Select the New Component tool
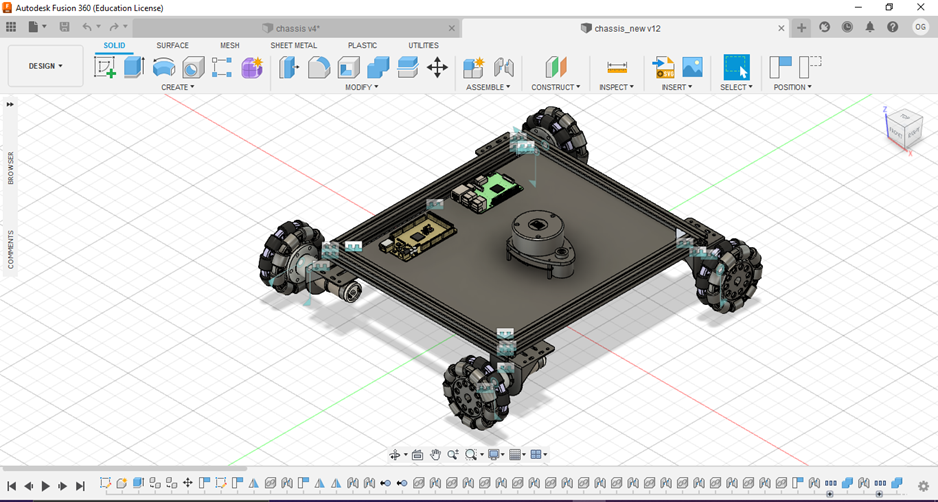 pos(474,67)
